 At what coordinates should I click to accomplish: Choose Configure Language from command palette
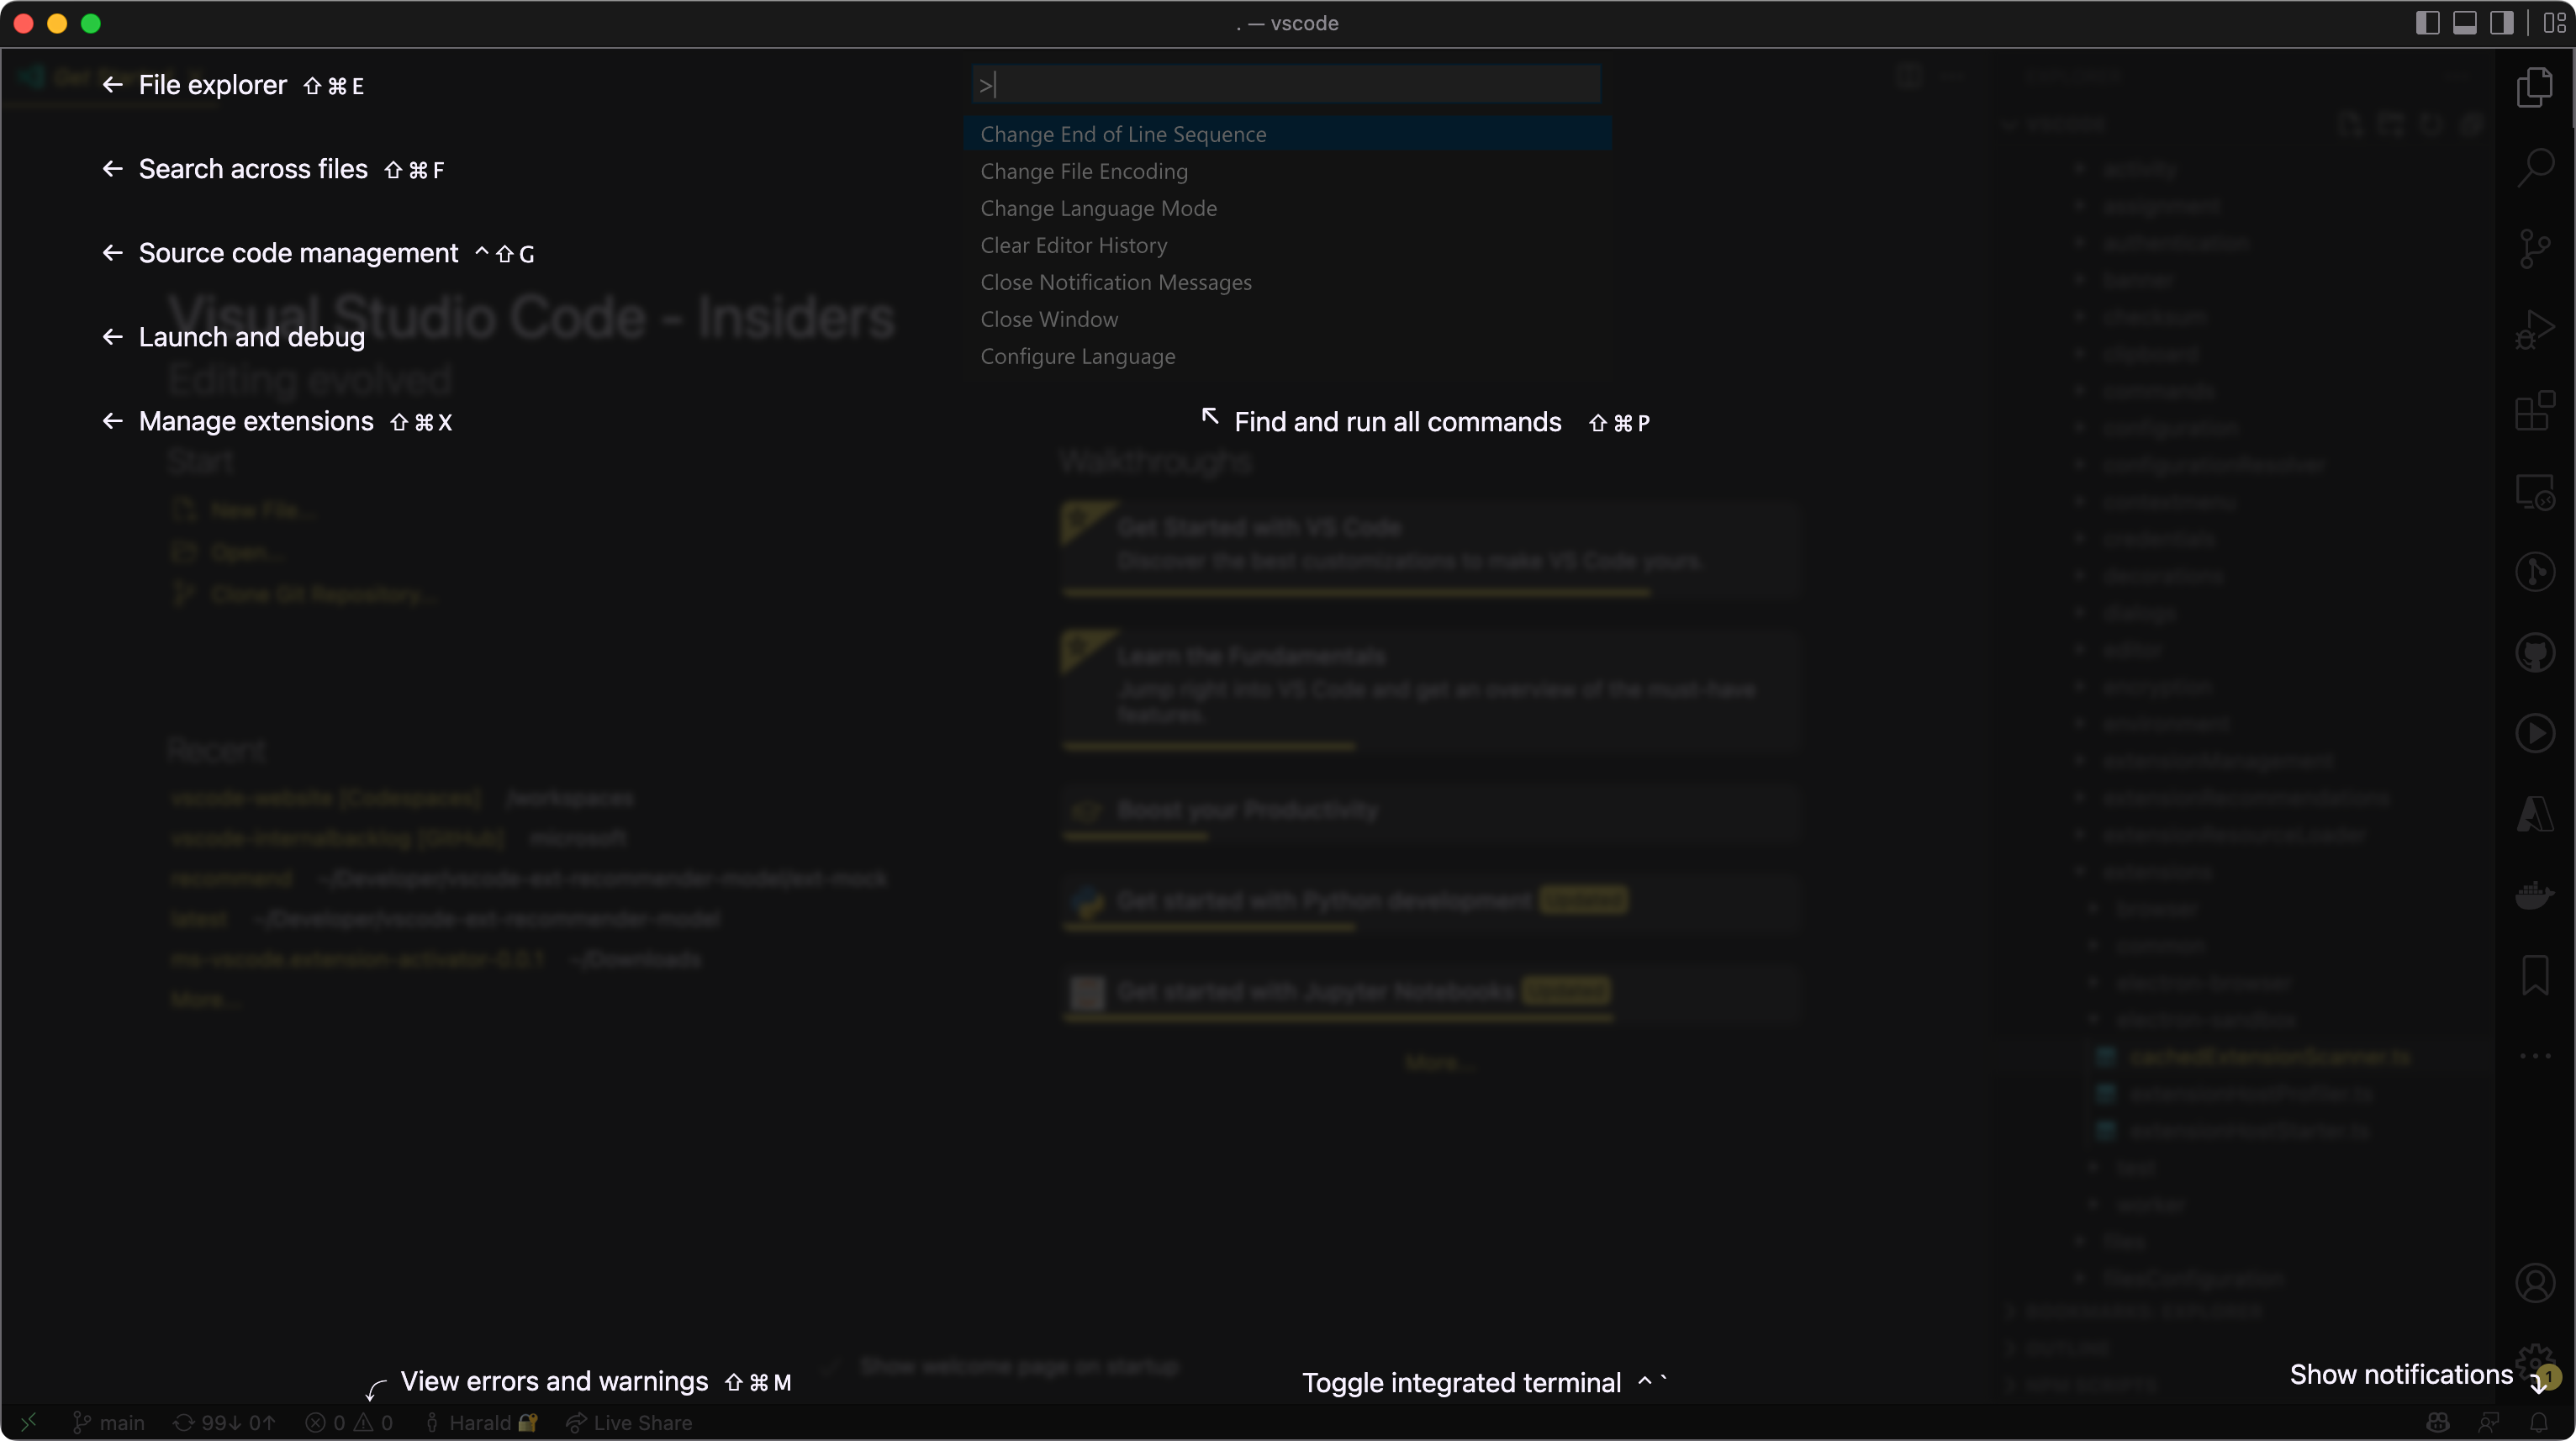1077,356
